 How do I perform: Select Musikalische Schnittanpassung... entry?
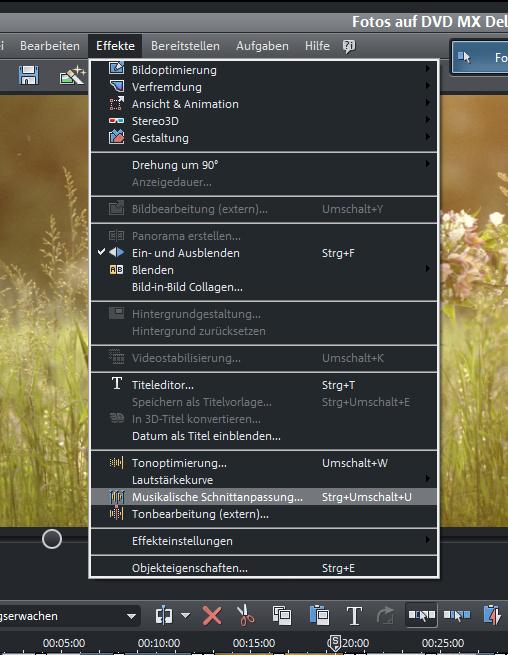(x=264, y=497)
